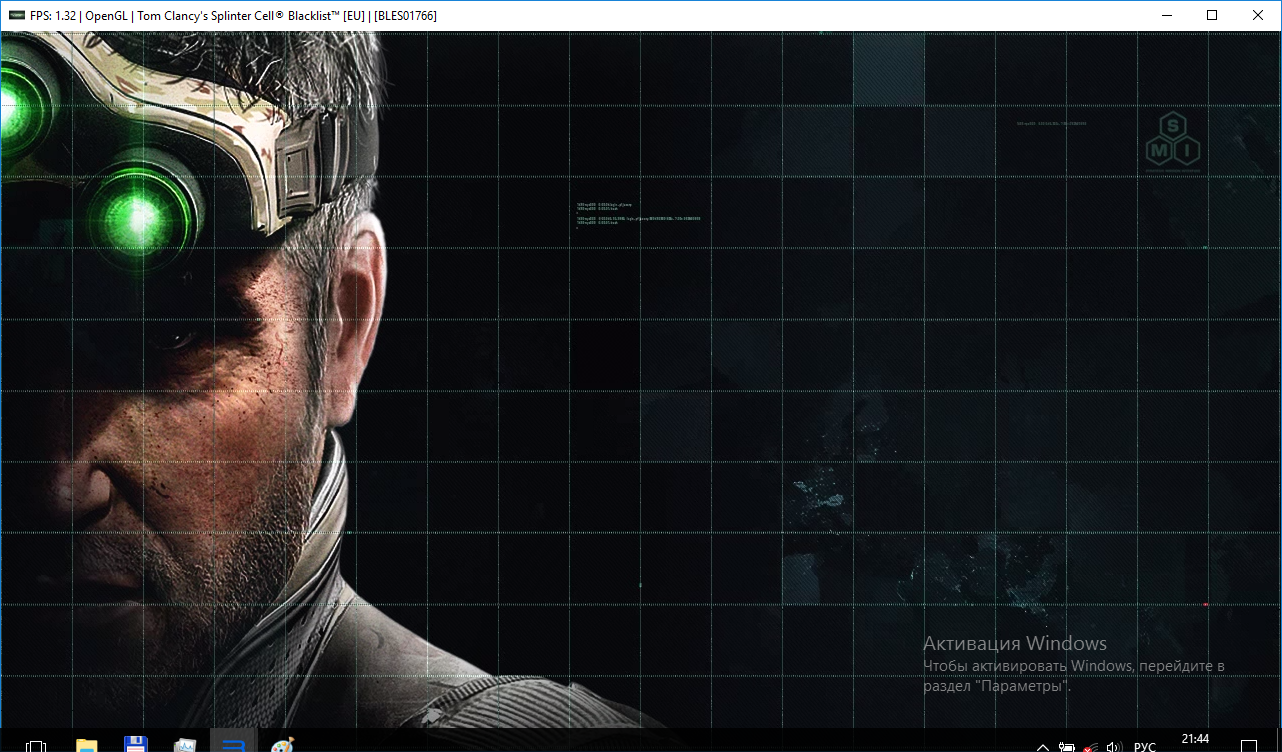The height and width of the screenshot is (752, 1282).
Task: Open the performance monitor taskbar icon
Action: pyautogui.click(x=185, y=744)
